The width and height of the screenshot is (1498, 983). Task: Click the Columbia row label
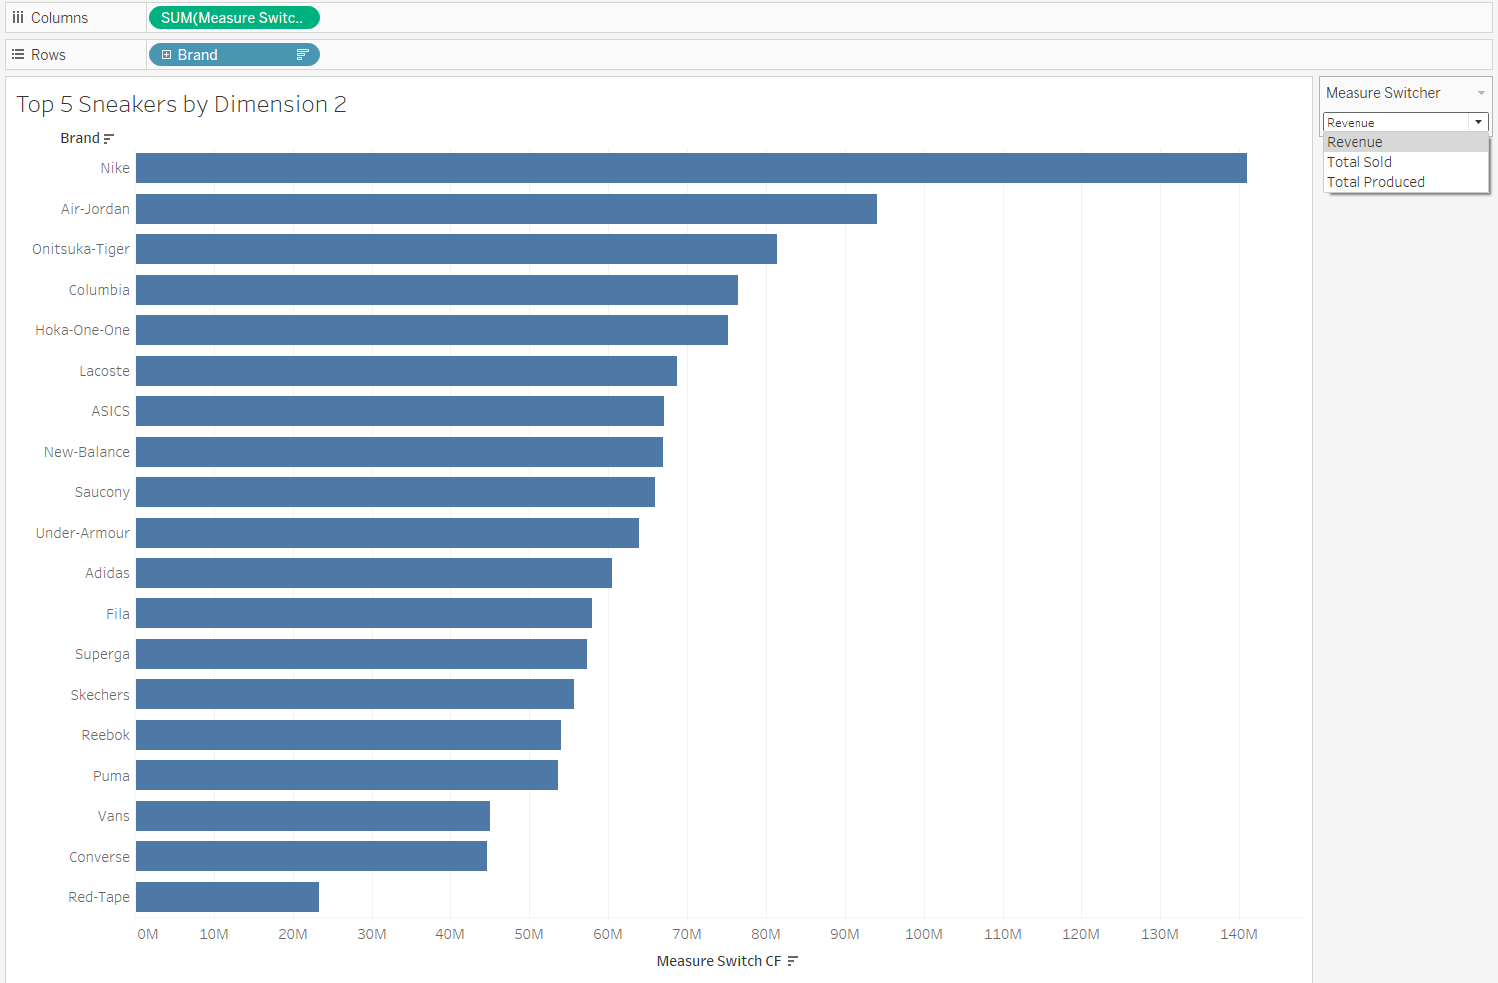click(x=99, y=290)
